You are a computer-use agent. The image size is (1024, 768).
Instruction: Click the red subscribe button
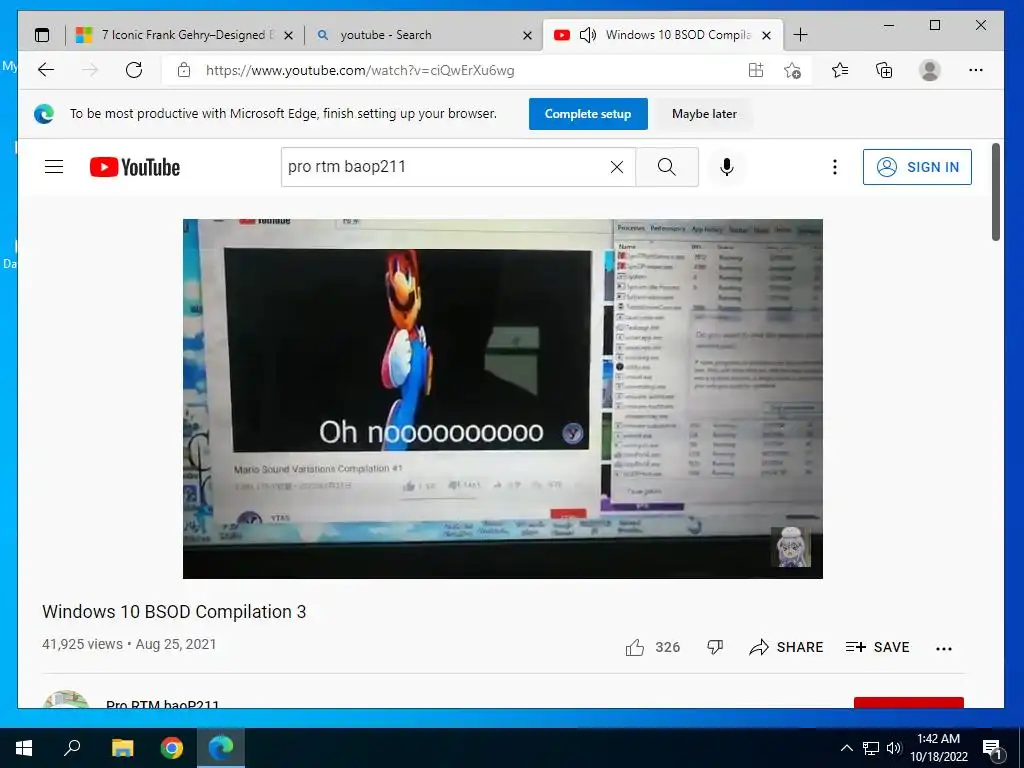pyautogui.click(x=908, y=703)
